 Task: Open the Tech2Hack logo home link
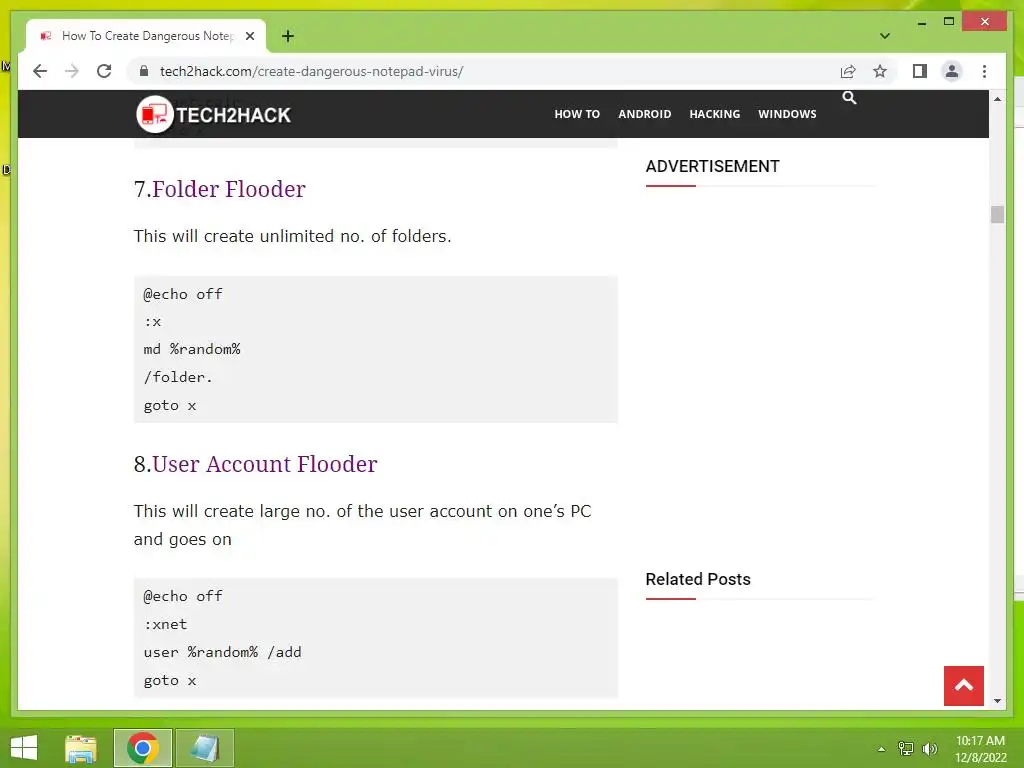pyautogui.click(x=214, y=114)
